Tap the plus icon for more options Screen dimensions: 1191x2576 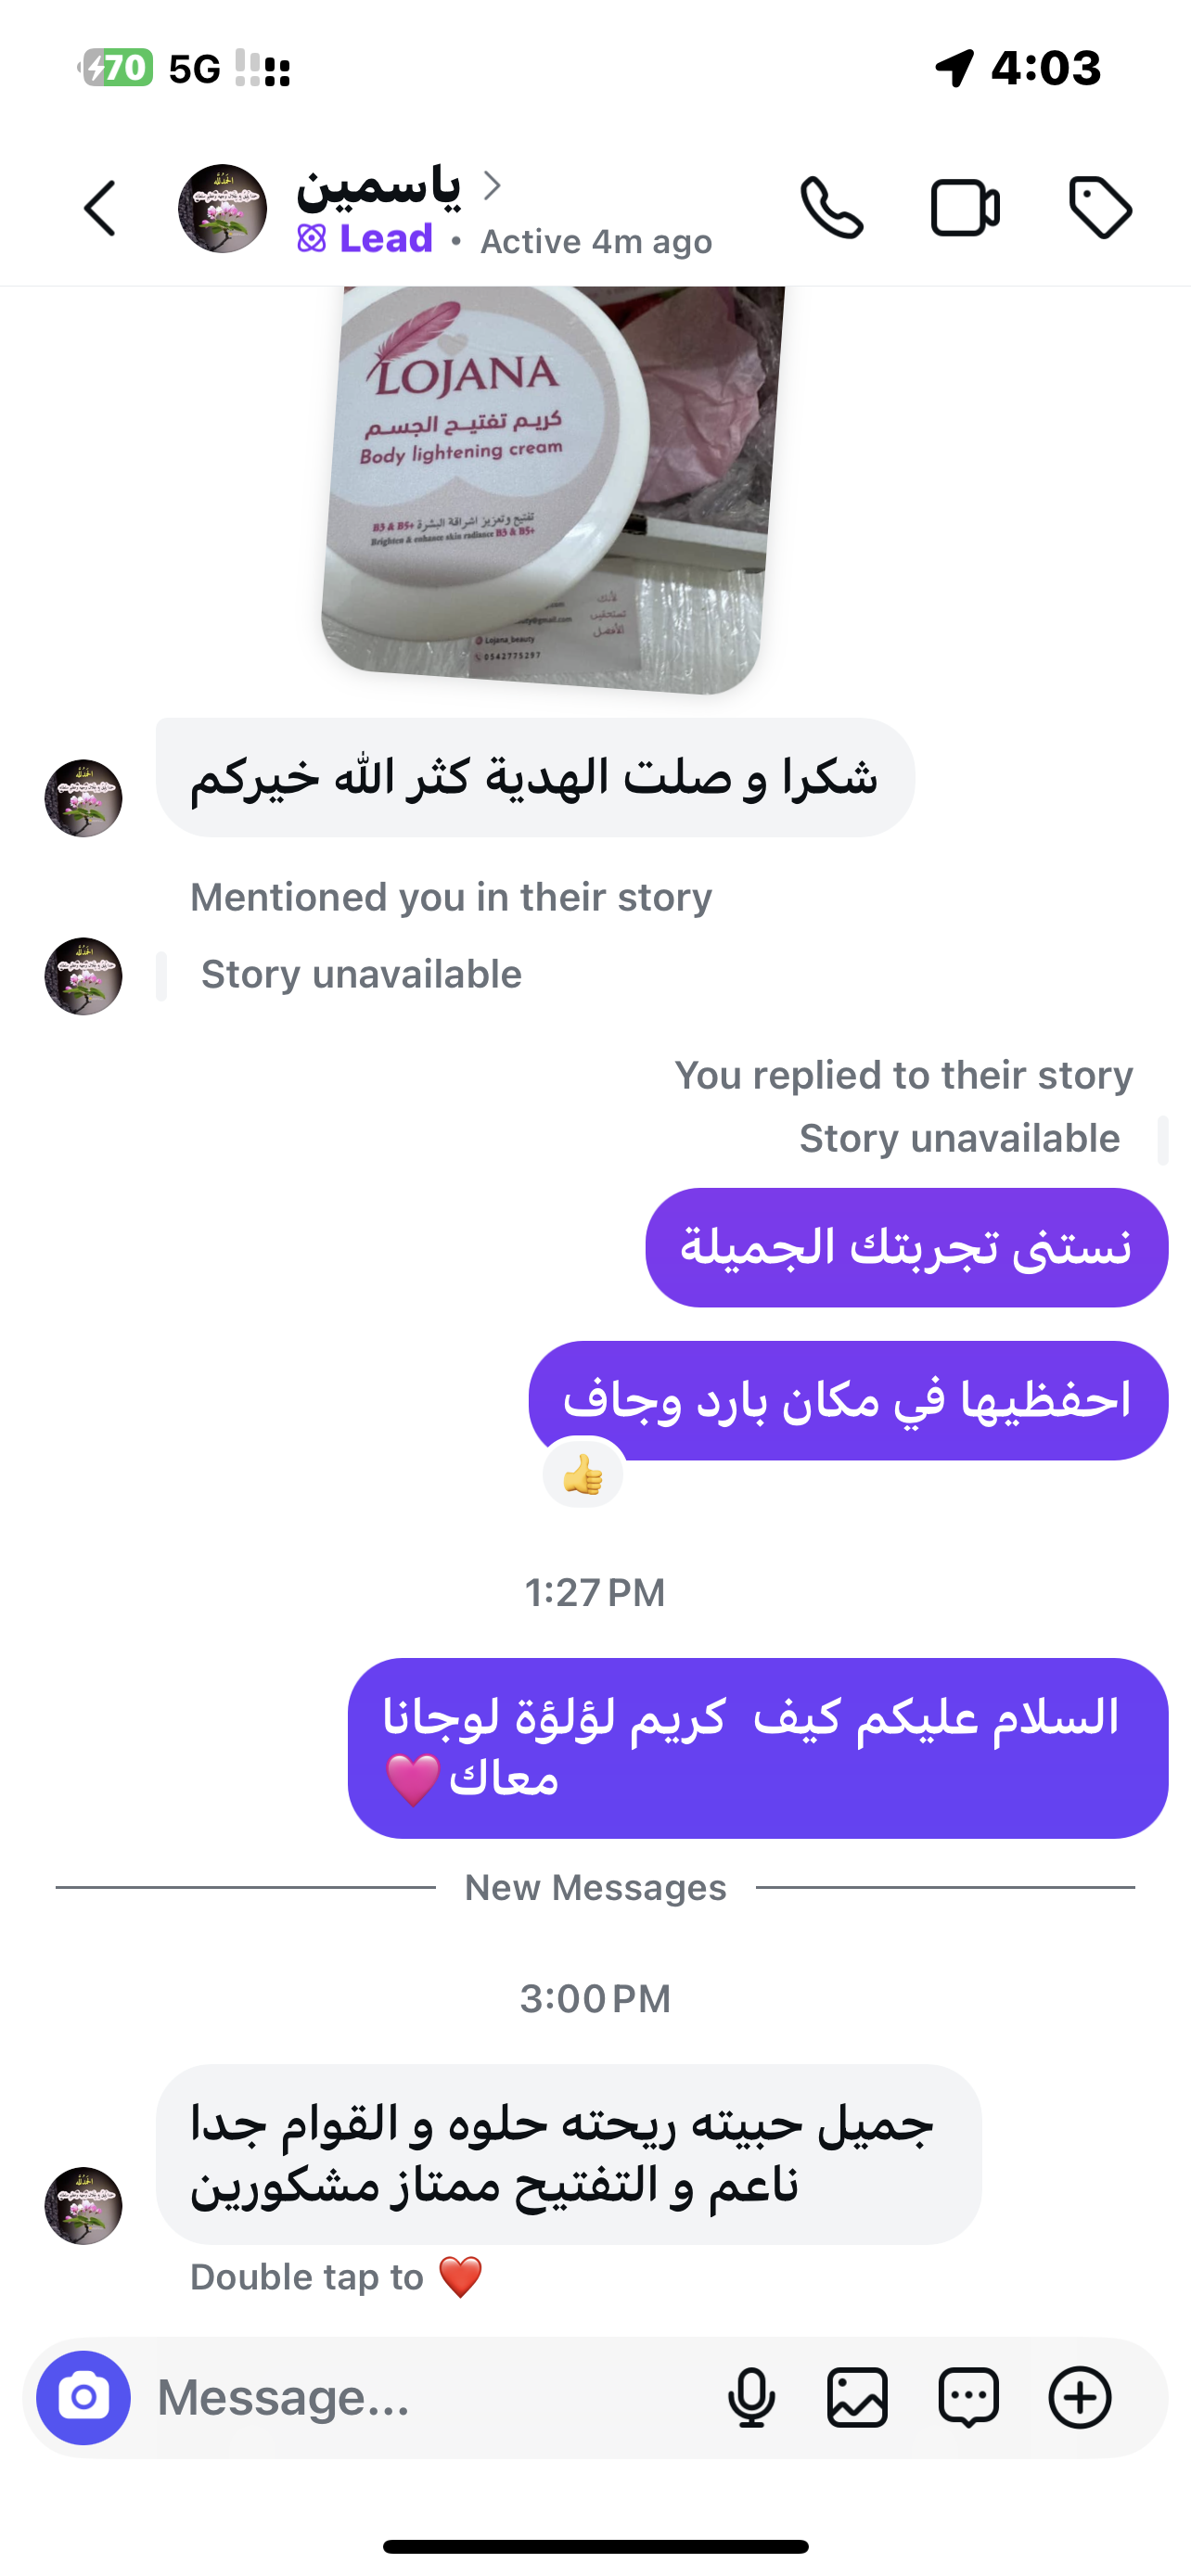tap(1079, 2397)
